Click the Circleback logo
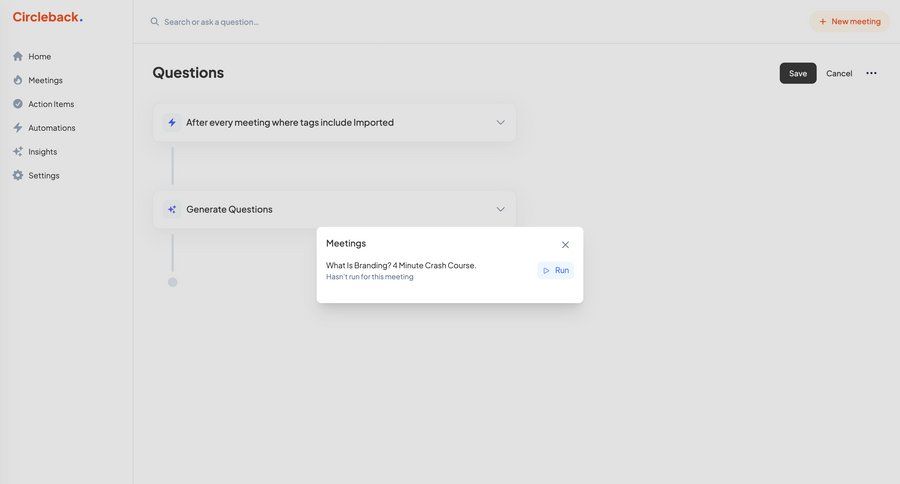Screen dimensions: 900x484 47,17
